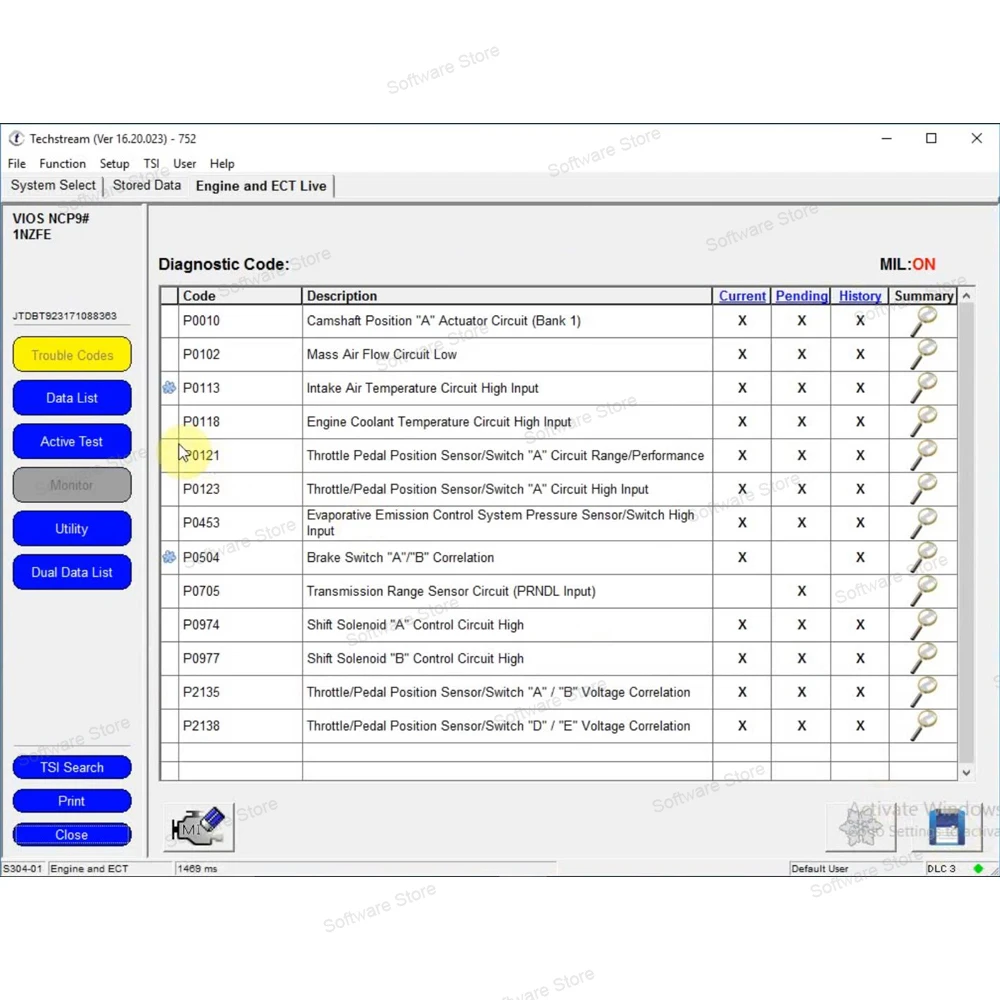Open the Data List
Image resolution: width=1000 pixels, height=1000 pixels.
click(x=72, y=398)
